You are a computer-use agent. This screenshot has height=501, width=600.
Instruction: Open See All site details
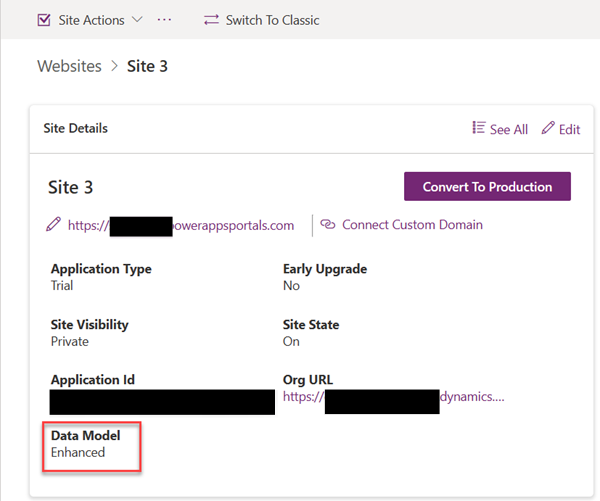pos(508,129)
